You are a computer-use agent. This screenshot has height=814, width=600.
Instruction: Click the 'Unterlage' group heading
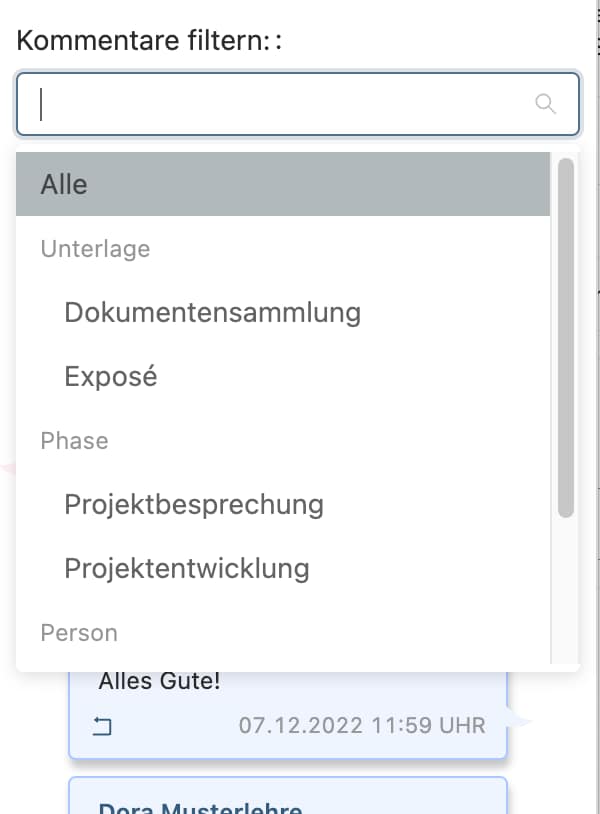[95, 249]
